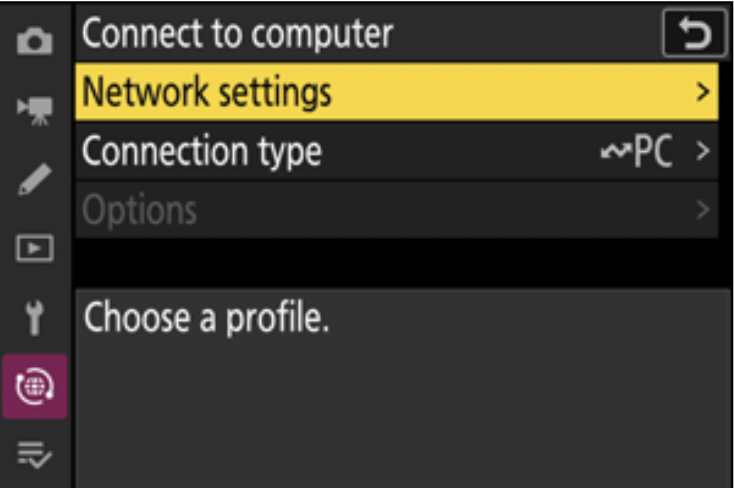Select the setup wrench icon
The height and width of the screenshot is (488, 734).
coord(35,318)
